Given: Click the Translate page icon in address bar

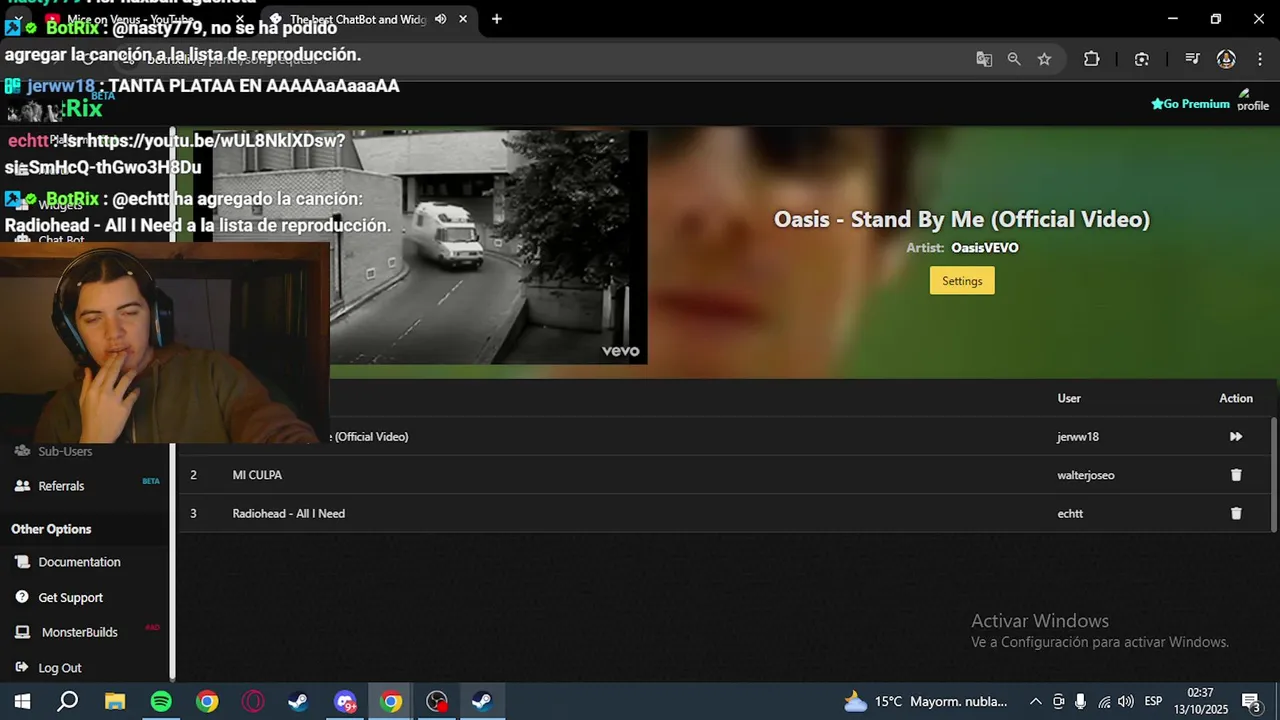Looking at the screenshot, I should pyautogui.click(x=984, y=59).
